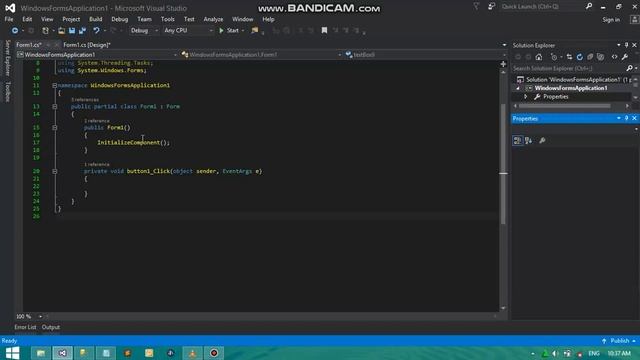
Task: Click the editor vertical scrollbar thumb
Action: [x=503, y=163]
